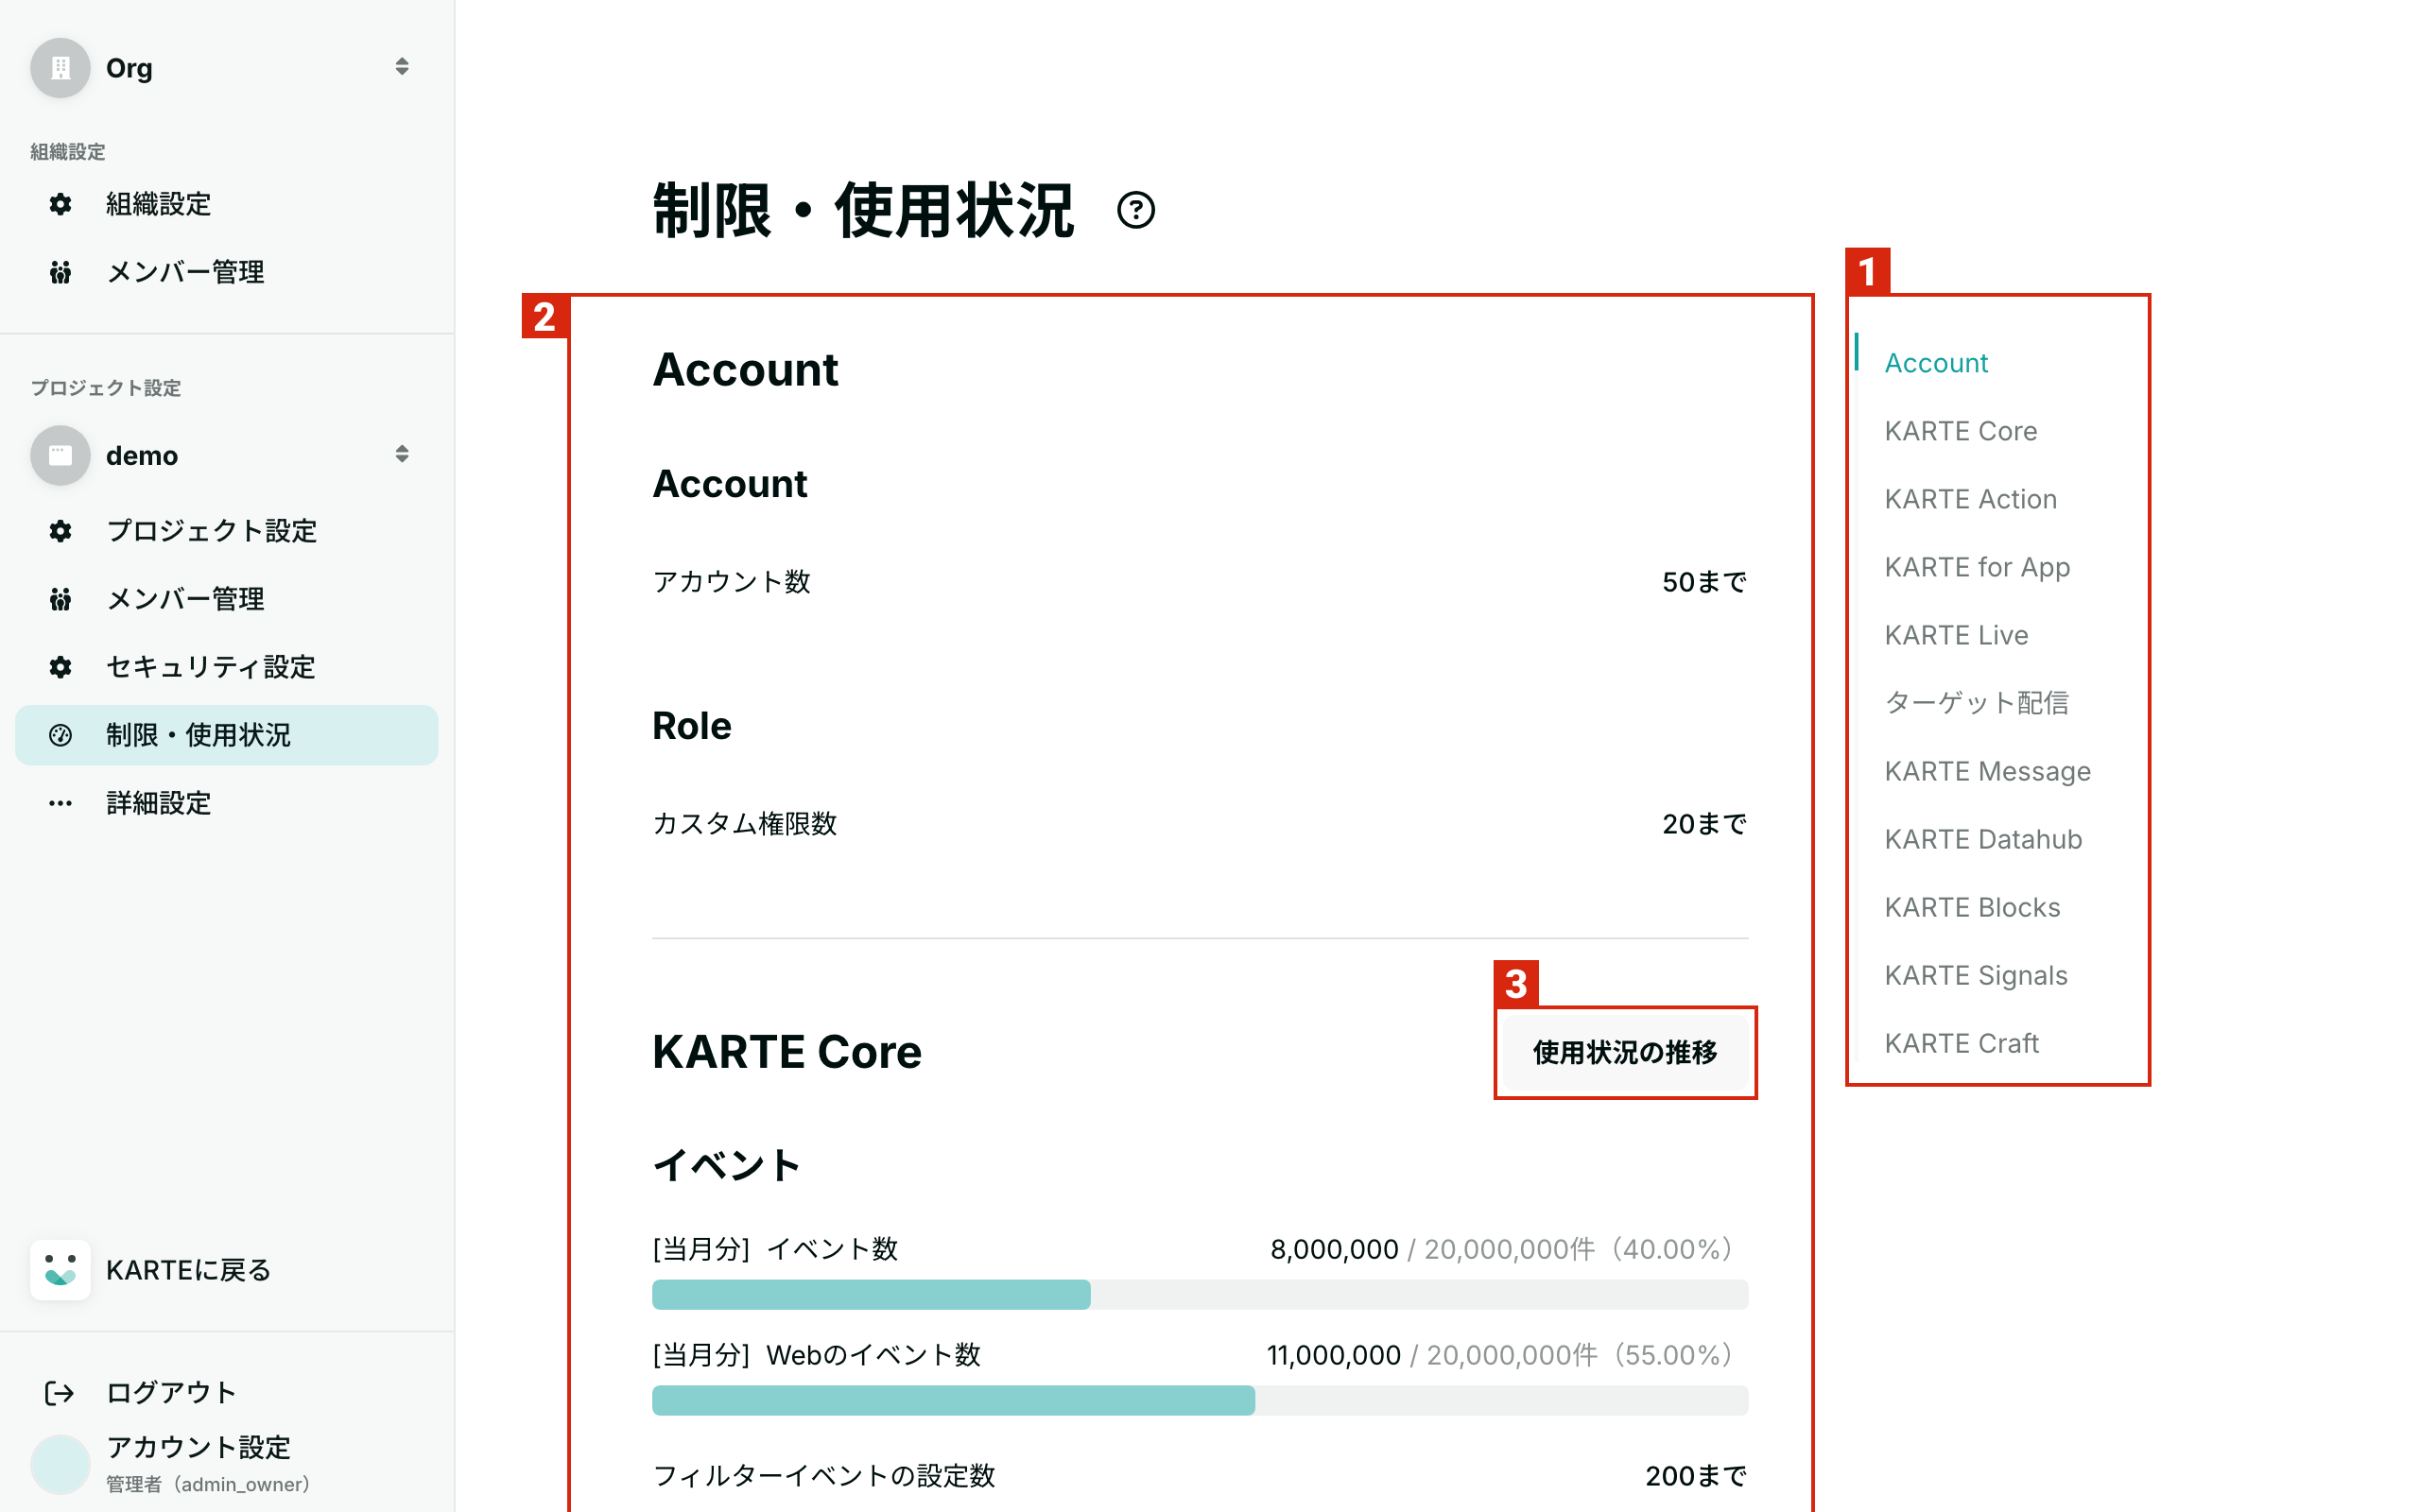Jump to KARTE Signals section

(x=1976, y=975)
